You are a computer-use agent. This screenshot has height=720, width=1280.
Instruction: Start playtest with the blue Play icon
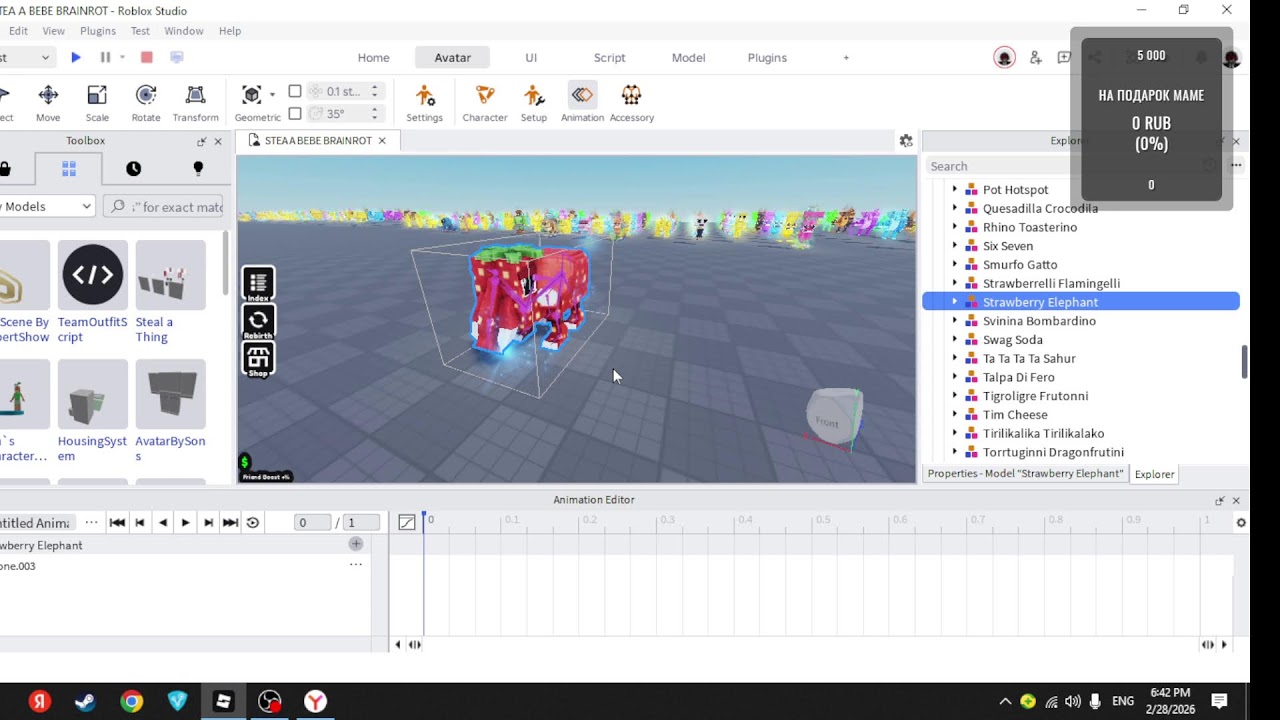pos(76,58)
